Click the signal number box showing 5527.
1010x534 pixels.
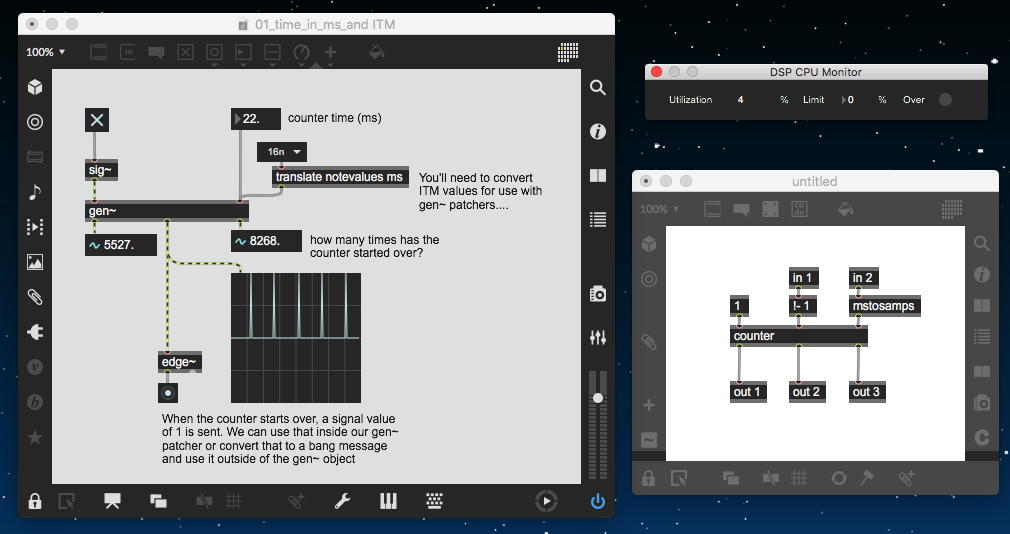pyautogui.click(x=121, y=245)
